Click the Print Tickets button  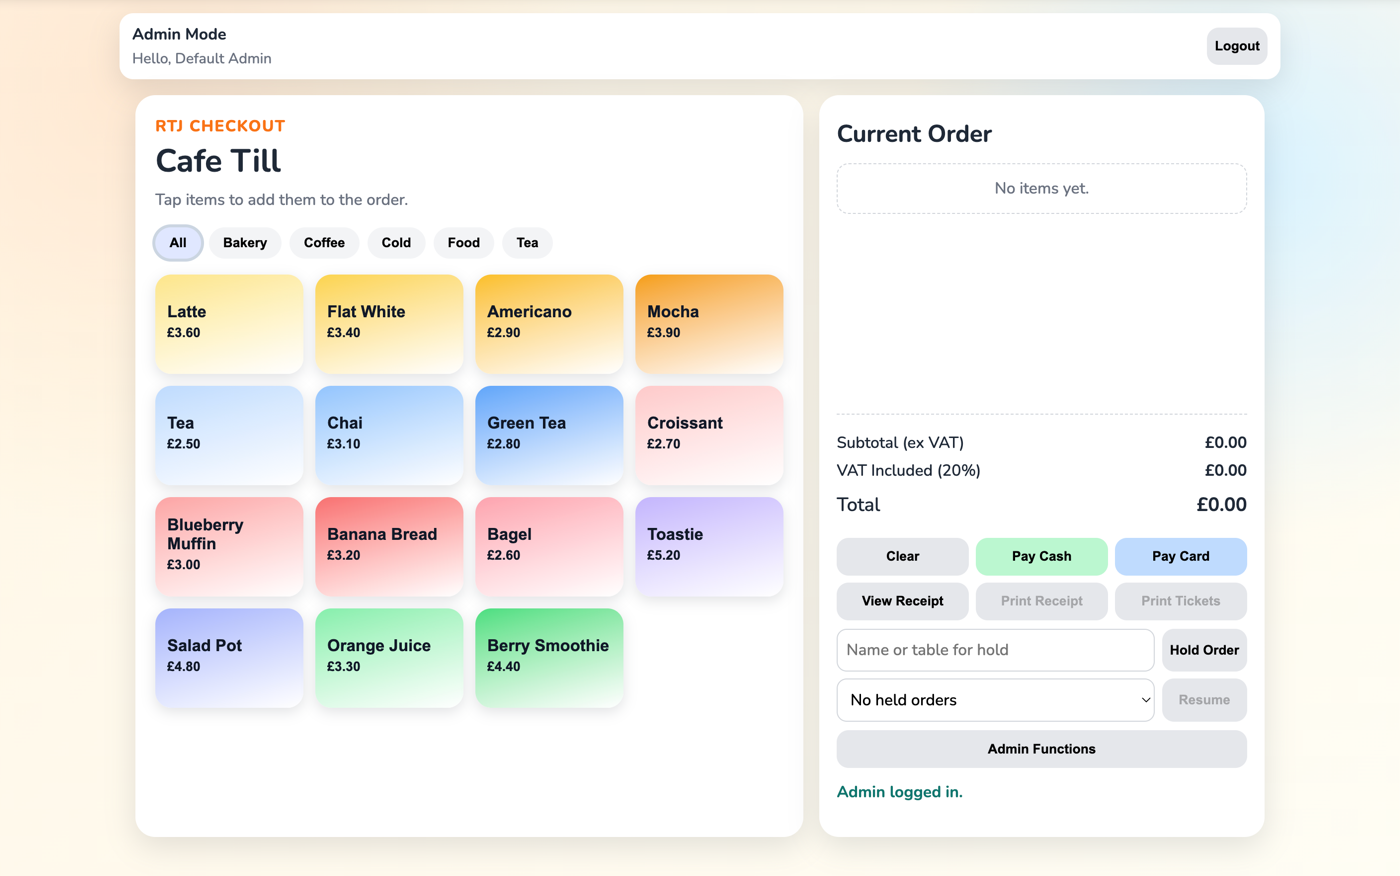(x=1181, y=601)
